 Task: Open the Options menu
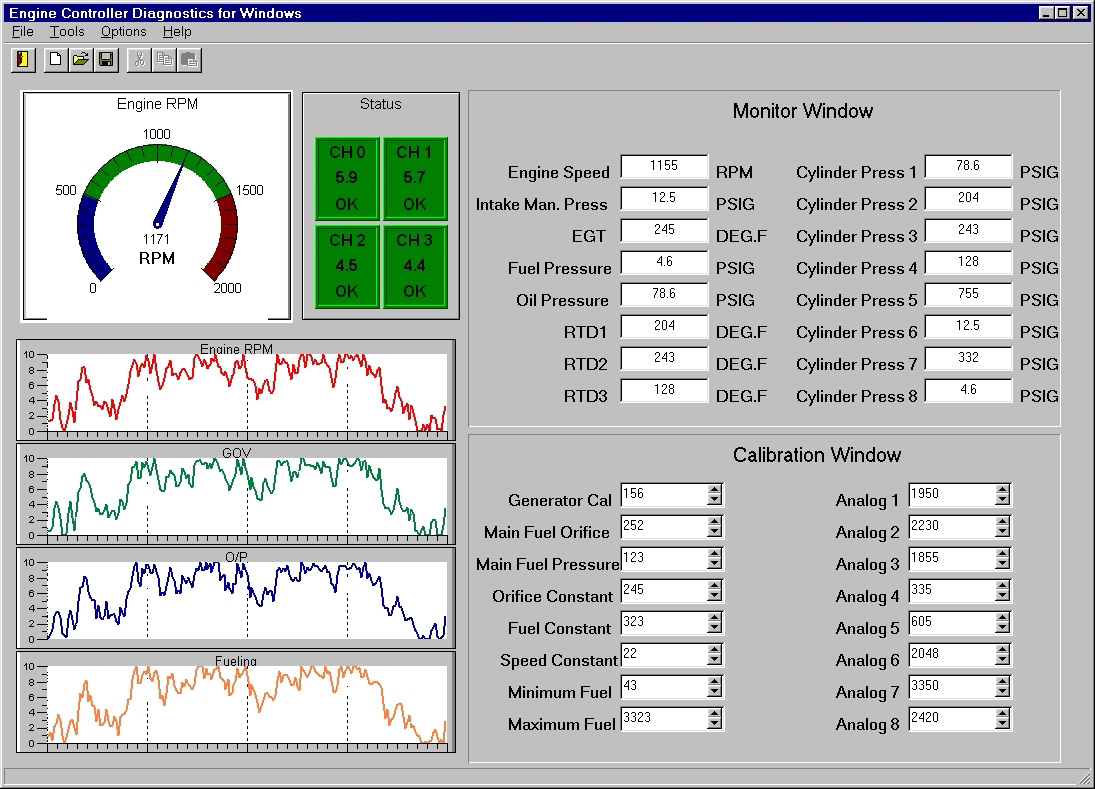(x=122, y=32)
